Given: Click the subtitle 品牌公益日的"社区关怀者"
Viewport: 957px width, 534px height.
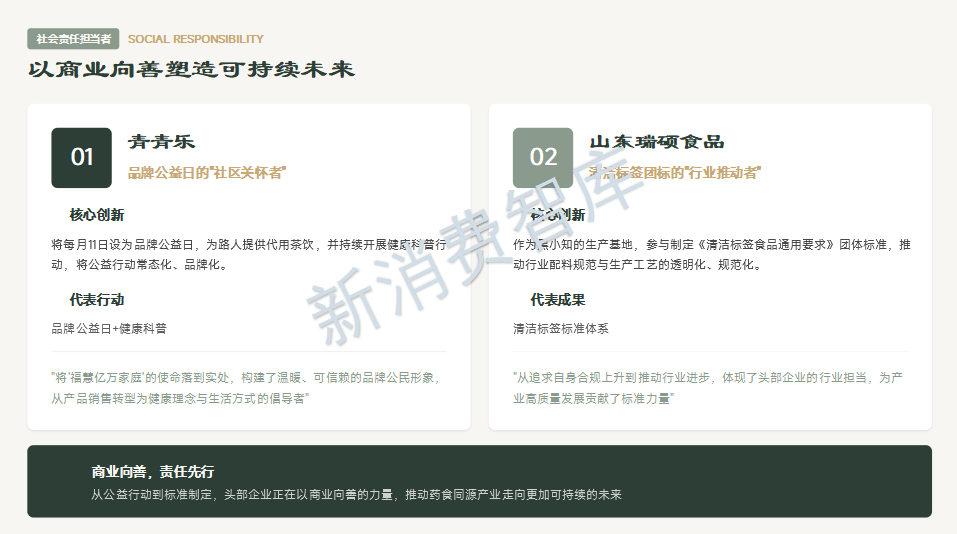Looking at the screenshot, I should point(207,173).
